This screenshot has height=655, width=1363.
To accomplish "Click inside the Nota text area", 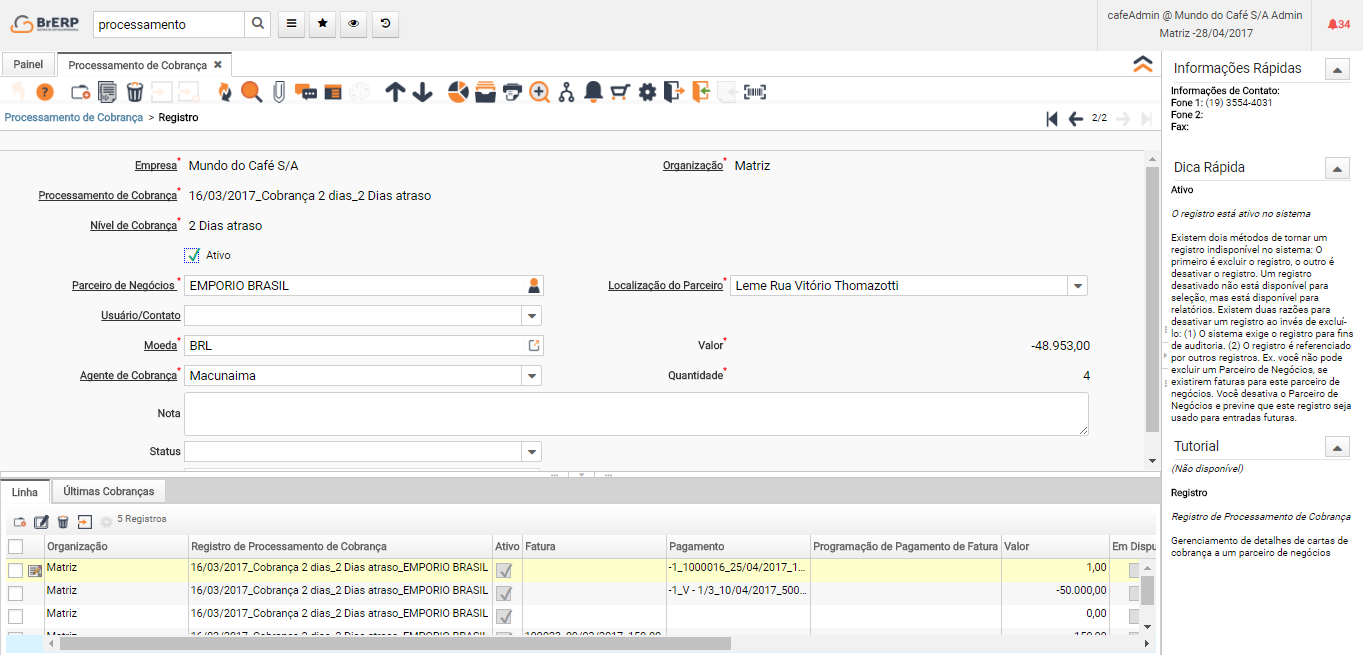I will [635, 413].
